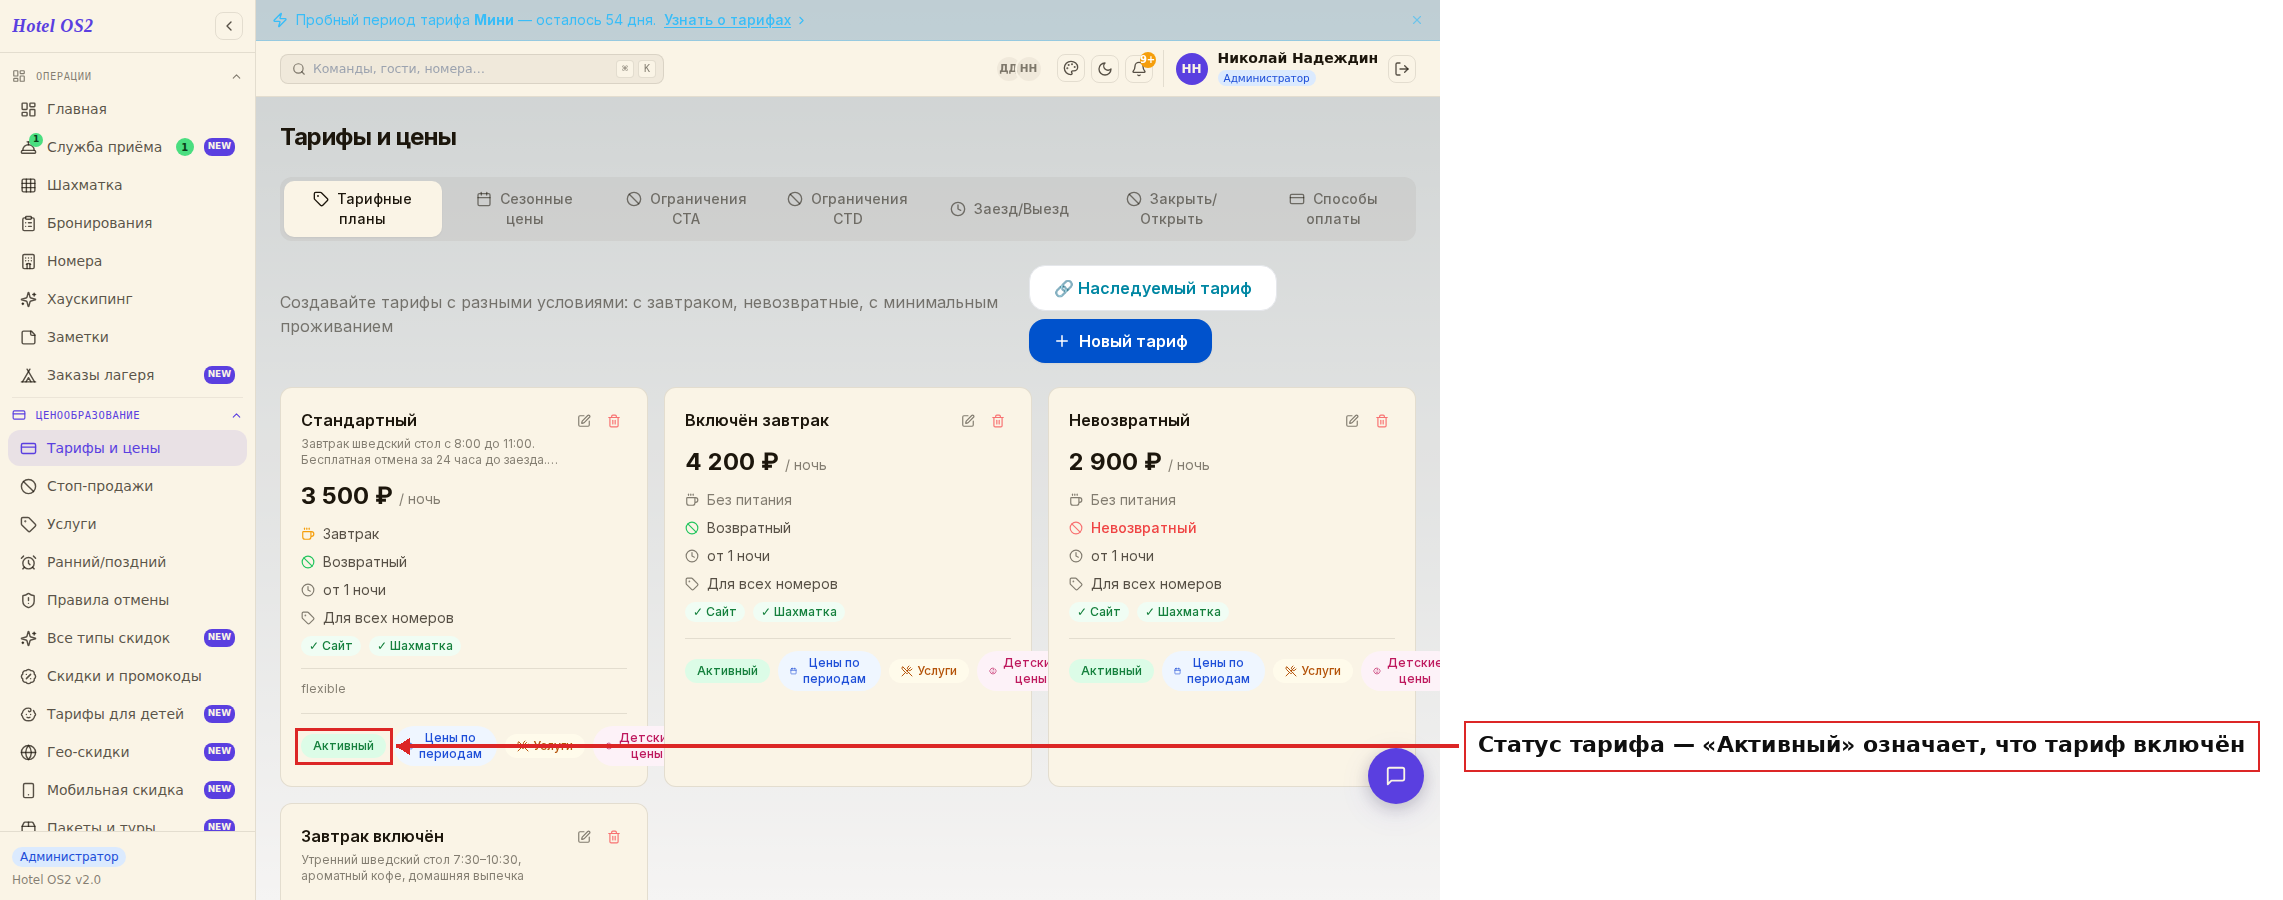Collapse the ЦЕНООБРАЗОВАНИЕ sidebar section
Image resolution: width=2283 pixels, height=900 pixels.
236,415
